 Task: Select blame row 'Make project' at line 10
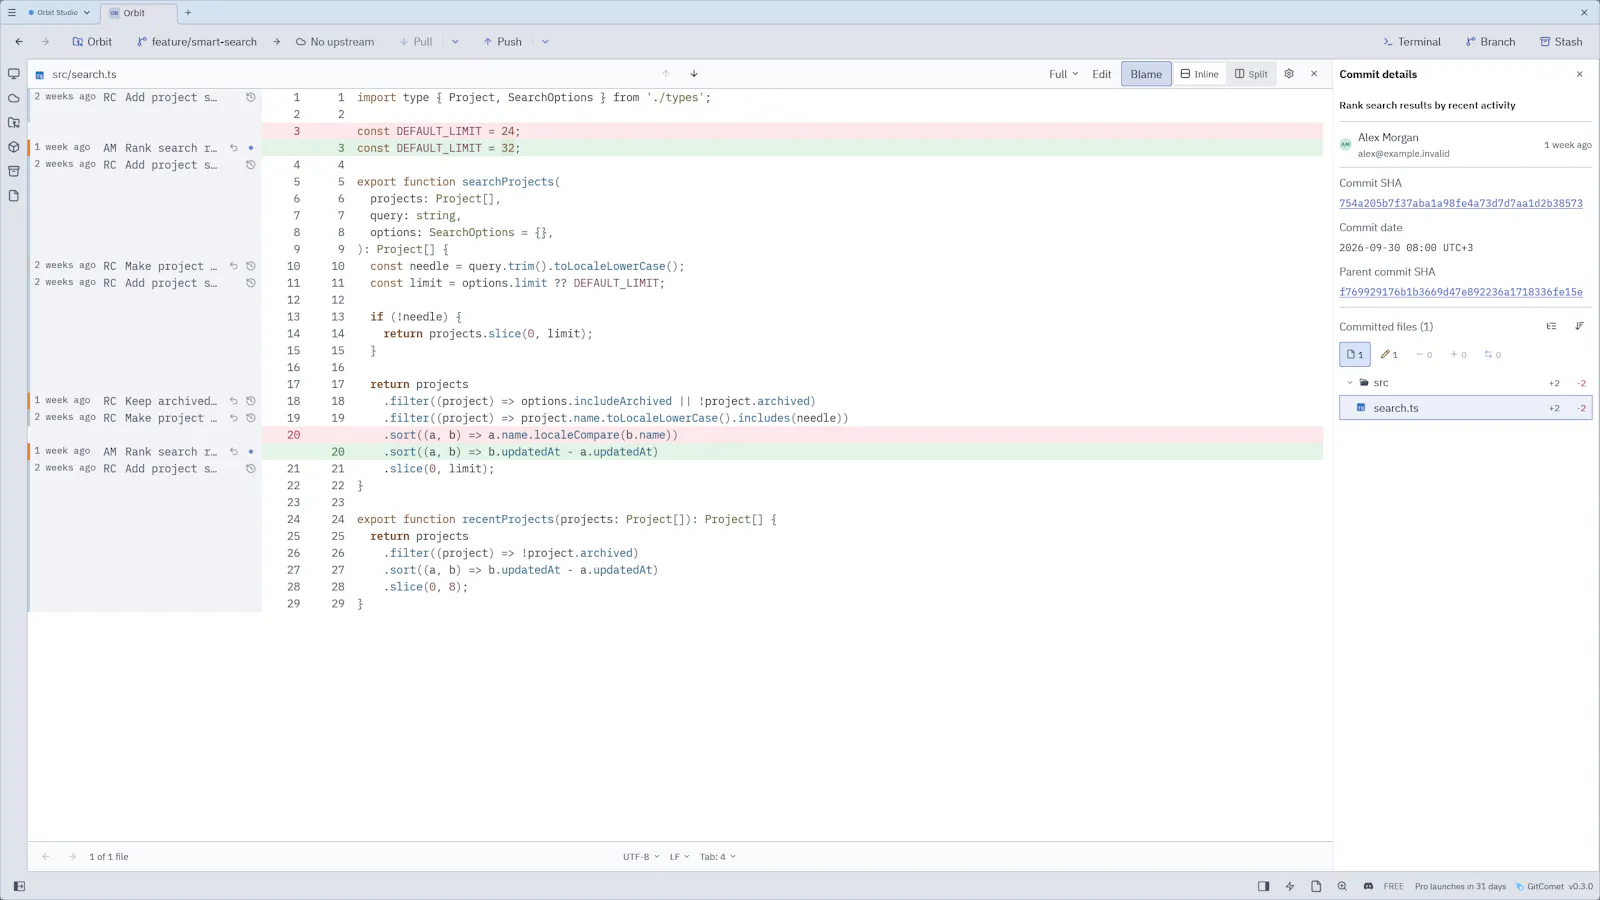tap(145, 266)
